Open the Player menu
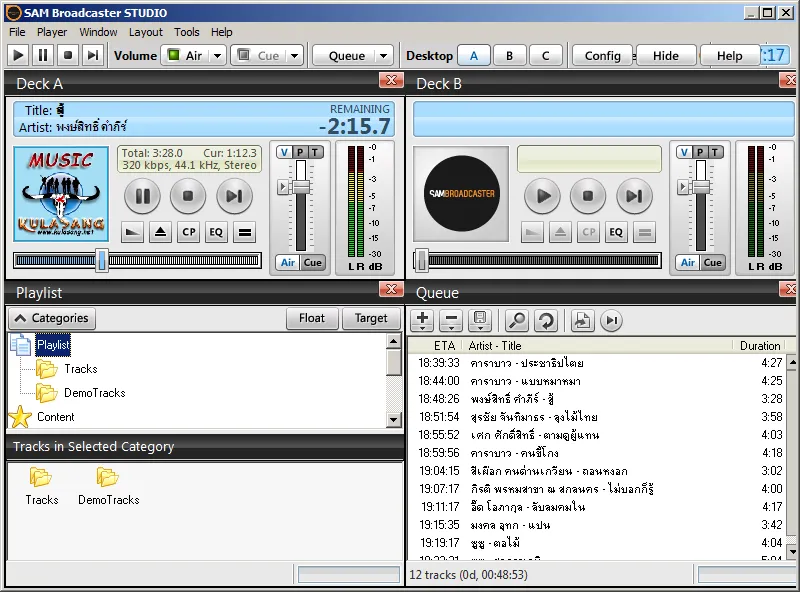The width and height of the screenshot is (800, 592). (x=52, y=32)
